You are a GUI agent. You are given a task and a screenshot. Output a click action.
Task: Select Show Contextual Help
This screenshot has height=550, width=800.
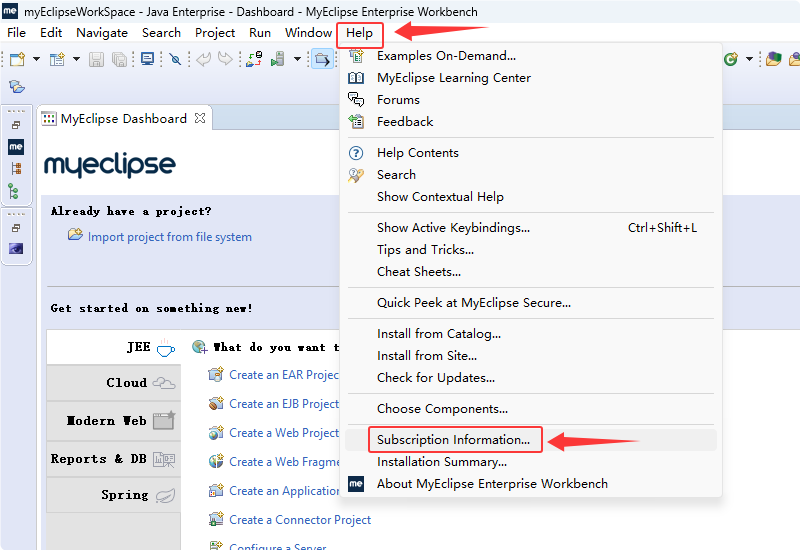[x=531, y=196]
